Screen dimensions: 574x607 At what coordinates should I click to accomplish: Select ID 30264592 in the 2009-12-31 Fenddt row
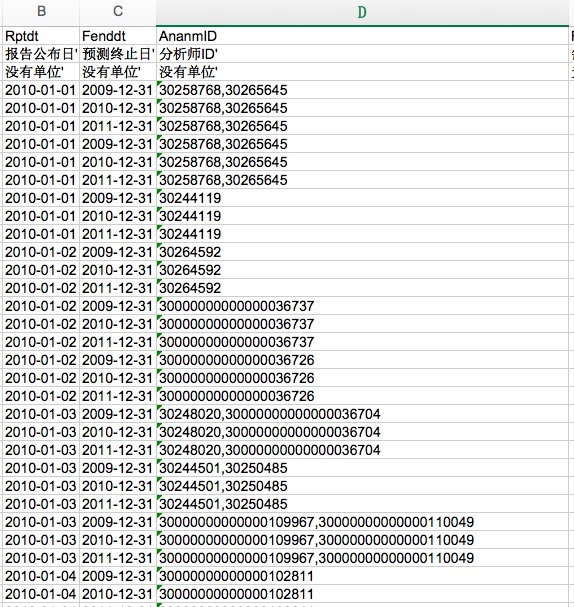362,252
